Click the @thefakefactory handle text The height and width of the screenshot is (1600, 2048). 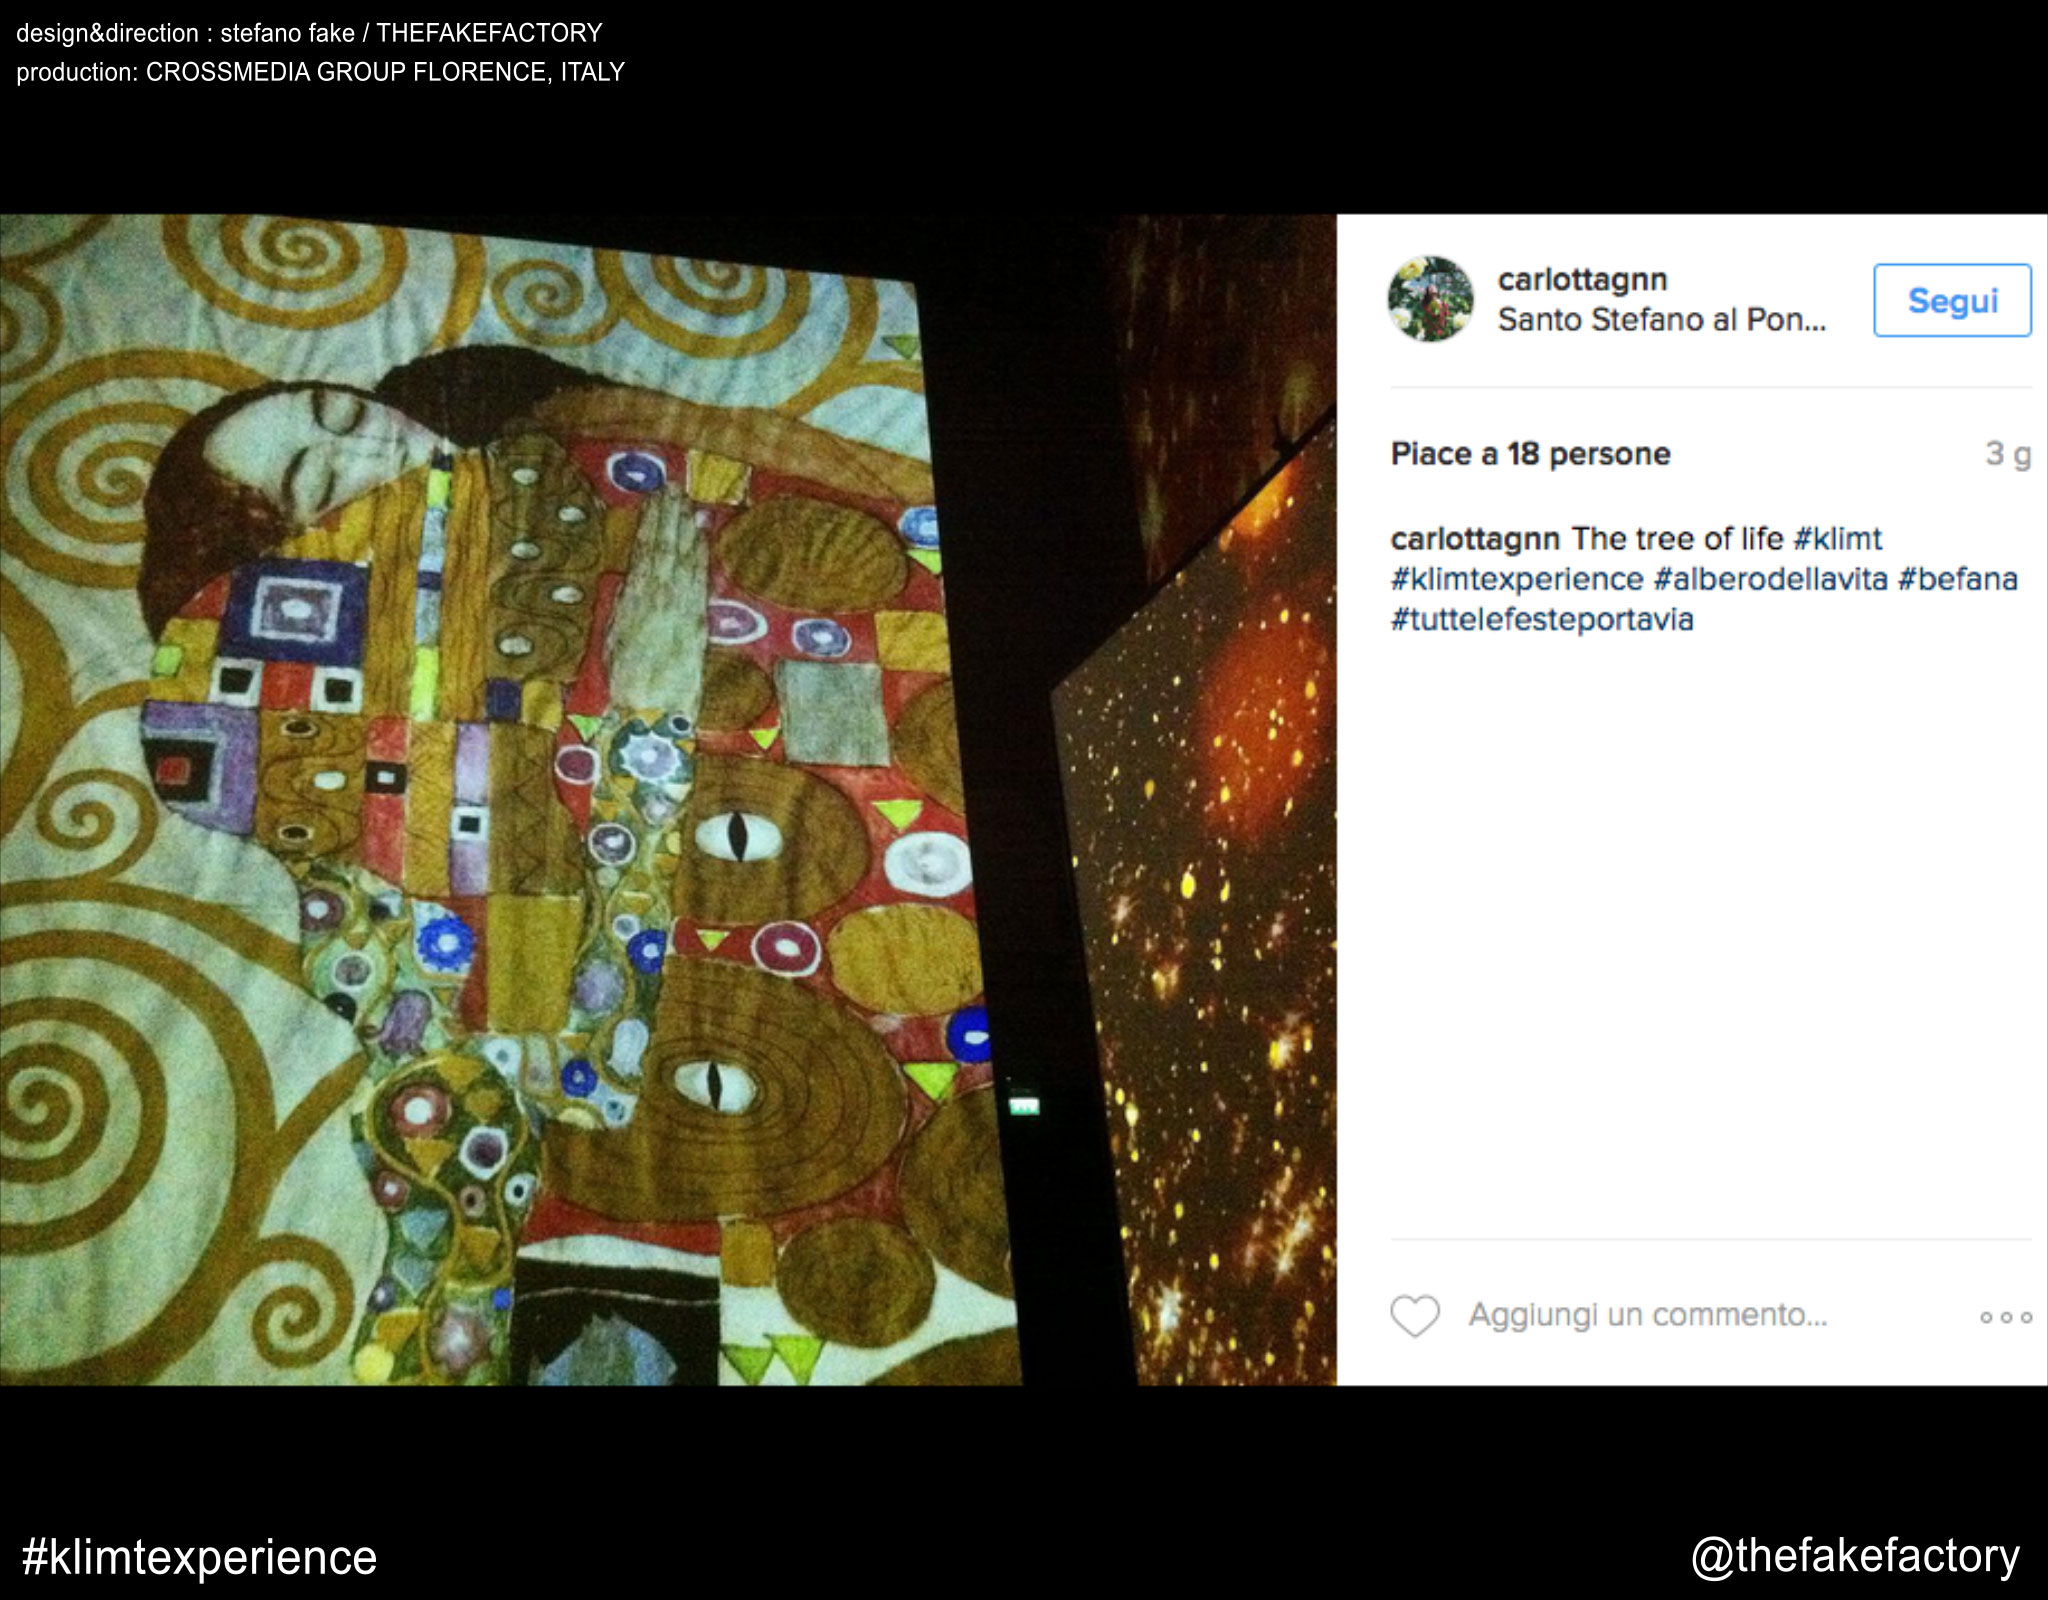[x=1854, y=1556]
